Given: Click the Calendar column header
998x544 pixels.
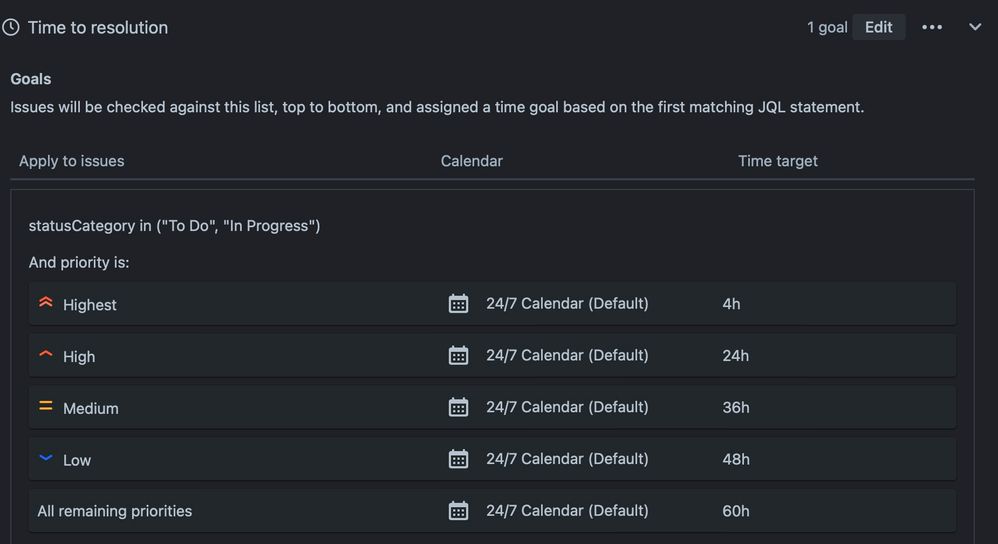Looking at the screenshot, I should (472, 161).
